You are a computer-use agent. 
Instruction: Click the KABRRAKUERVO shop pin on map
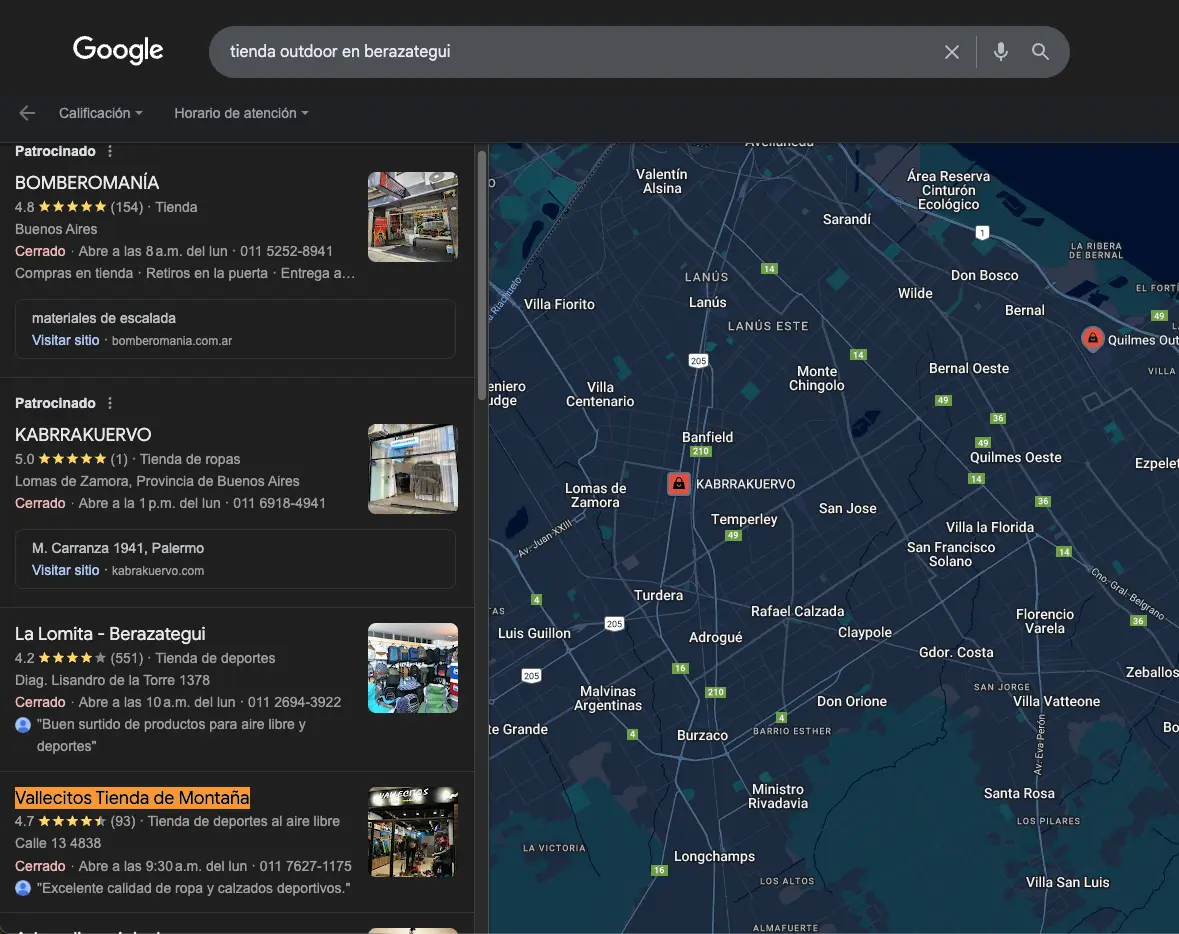(678, 484)
